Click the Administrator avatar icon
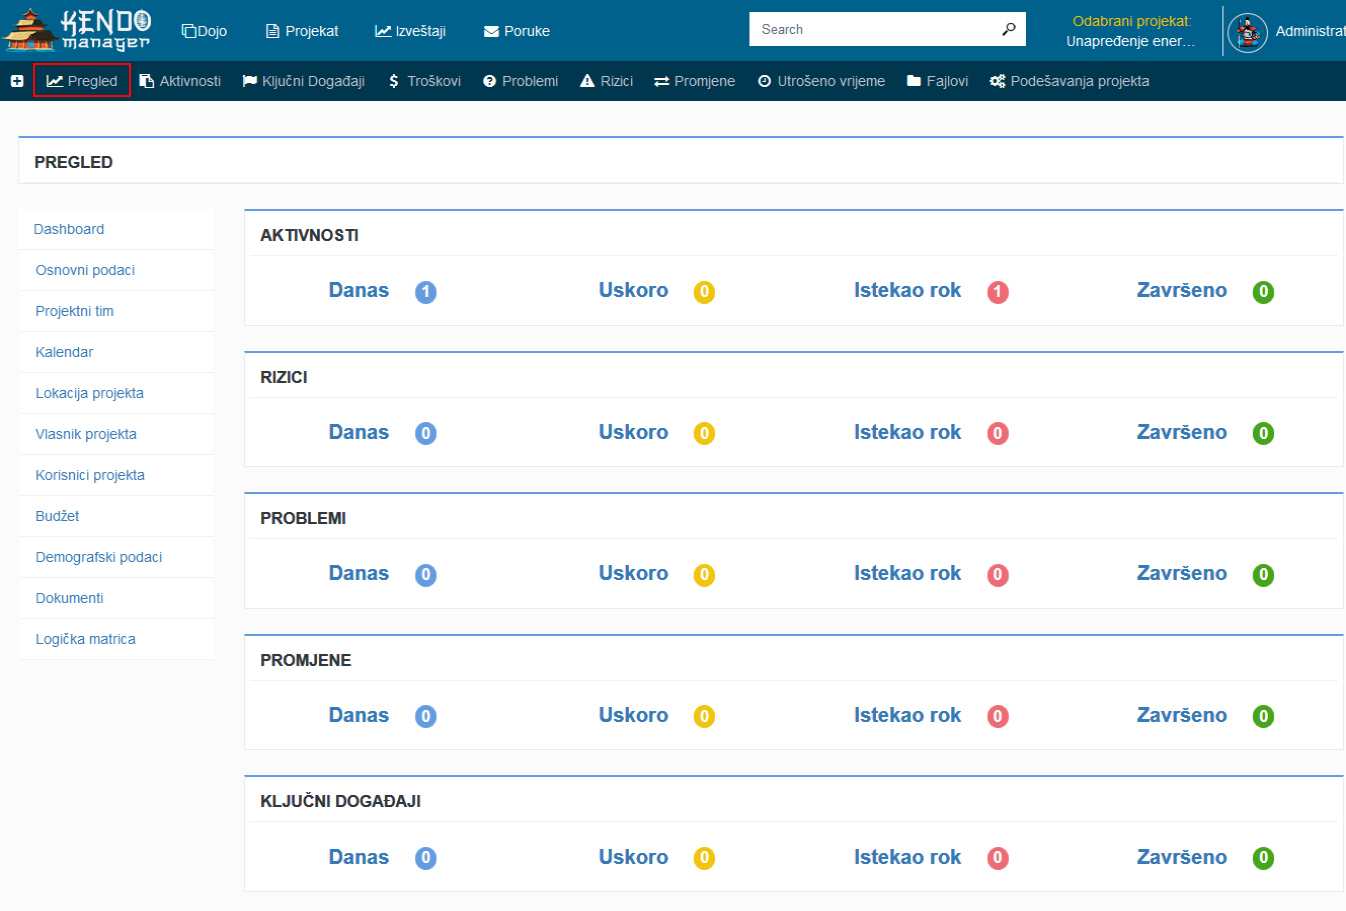1346x911 pixels. coord(1247,32)
